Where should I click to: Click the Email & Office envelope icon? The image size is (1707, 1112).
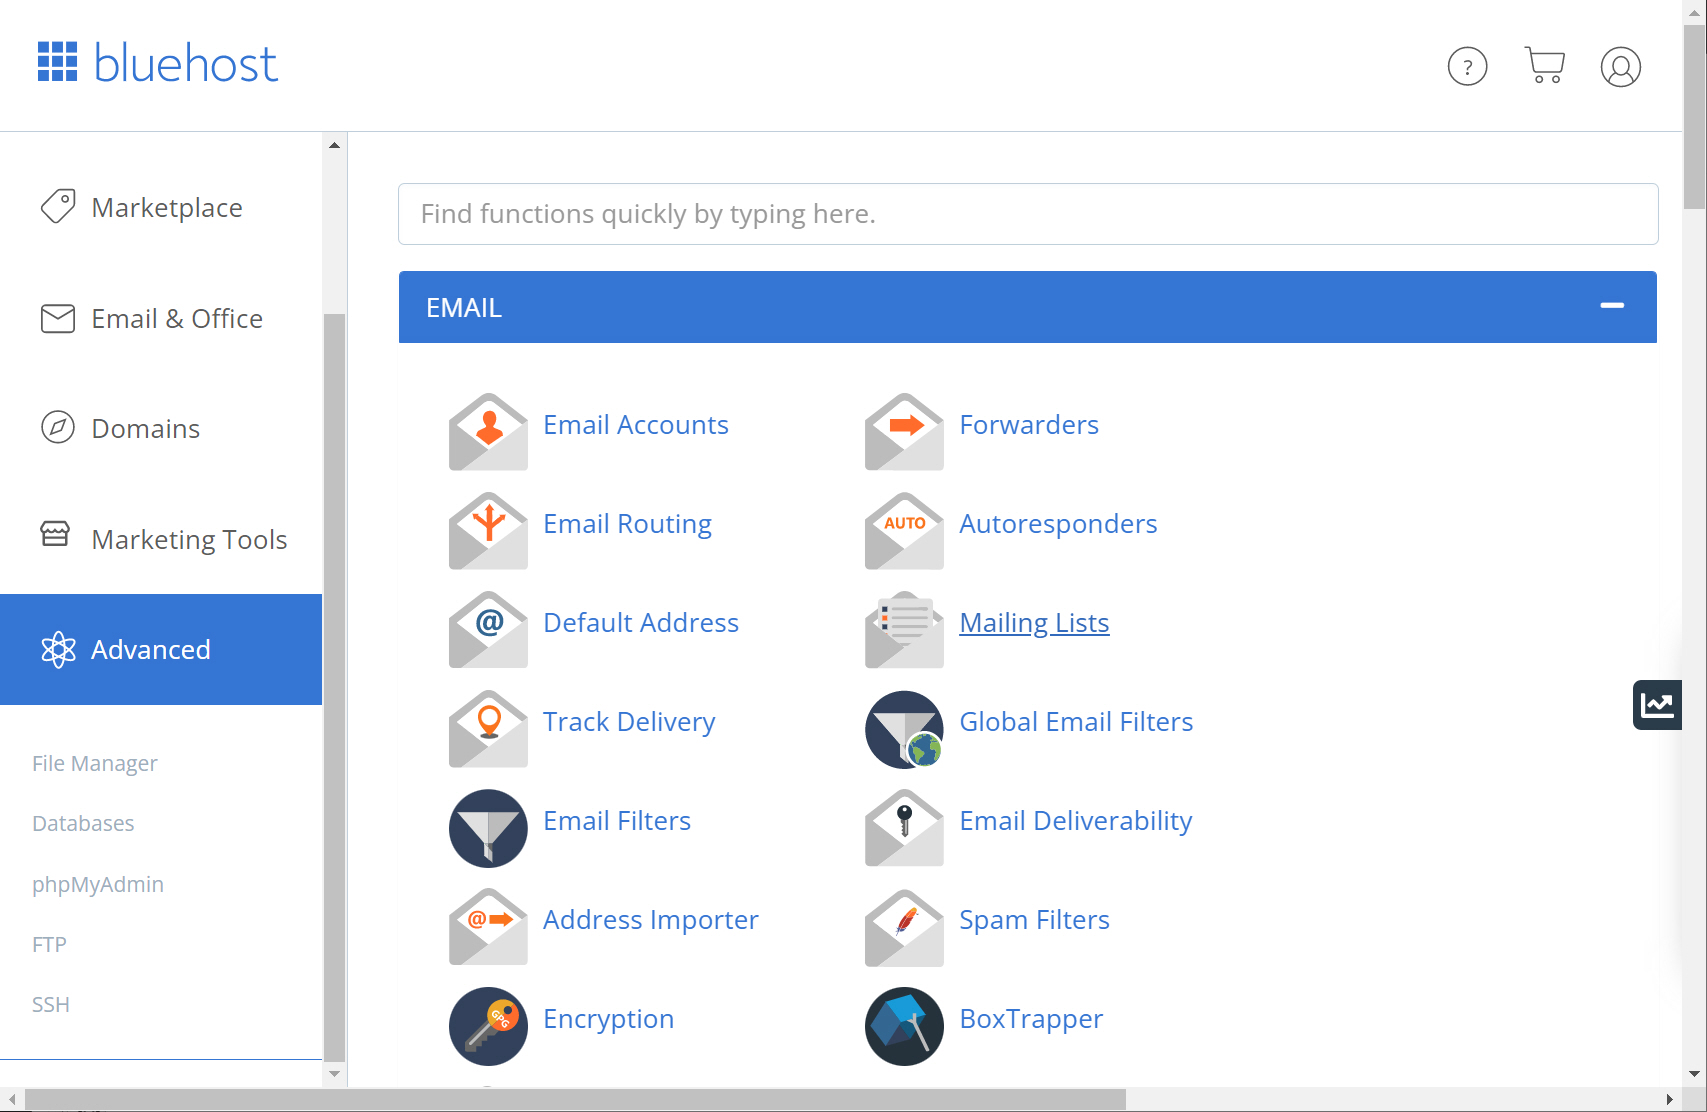[58, 318]
